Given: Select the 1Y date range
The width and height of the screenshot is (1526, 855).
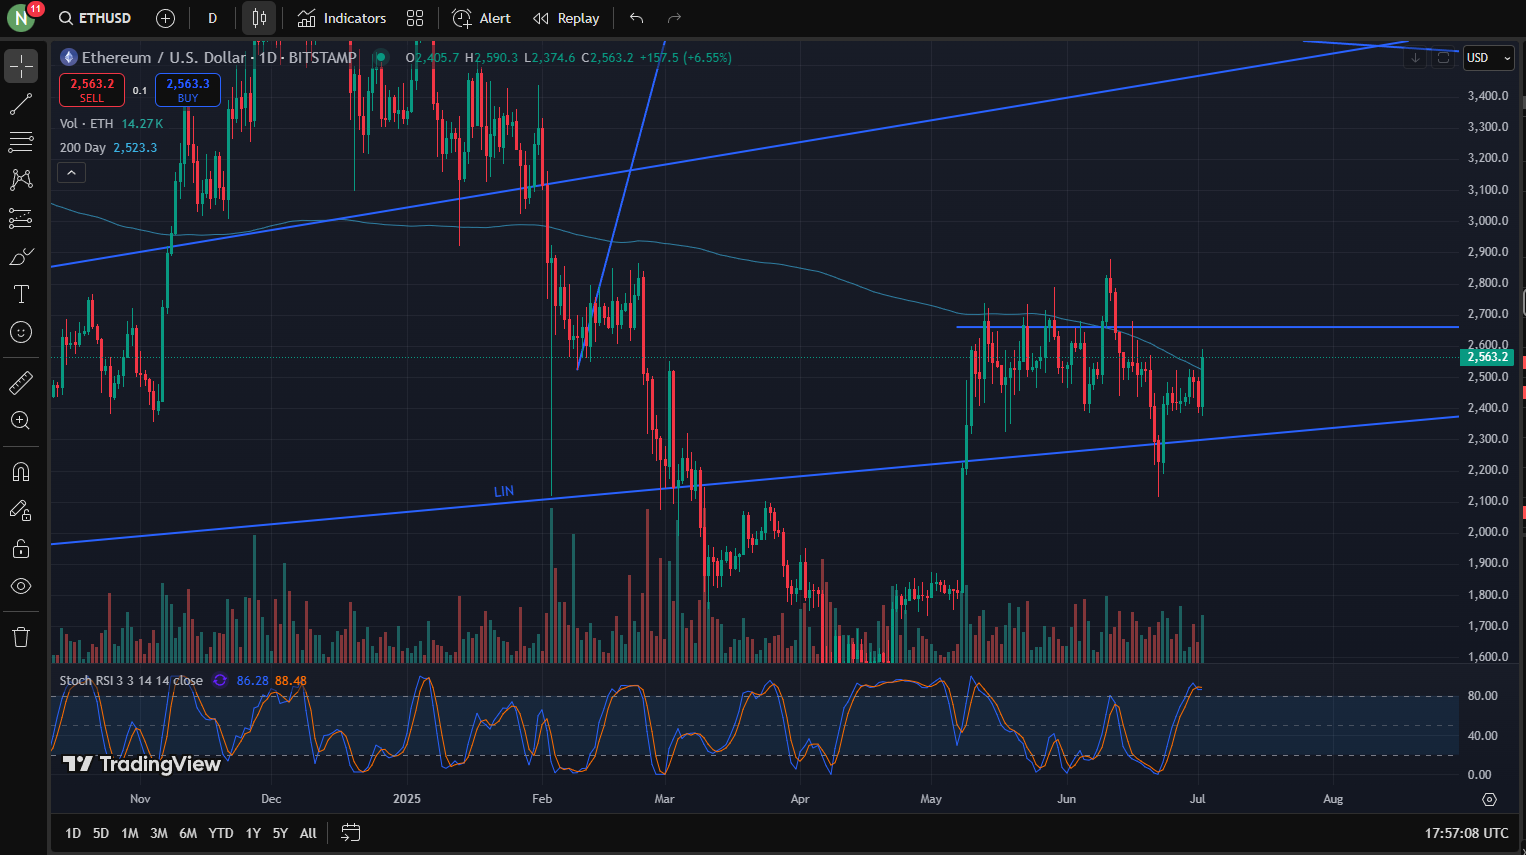Looking at the screenshot, I should point(253,833).
